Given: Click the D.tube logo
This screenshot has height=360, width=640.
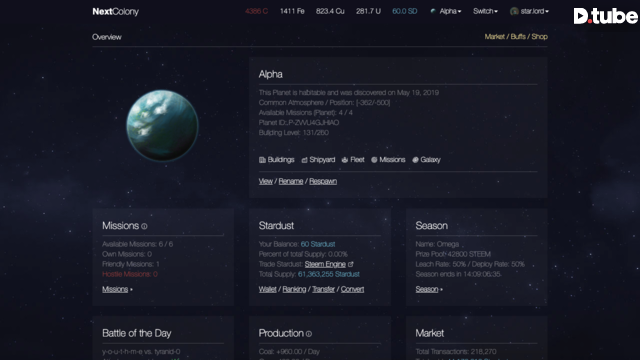Looking at the screenshot, I should (x=605, y=16).
